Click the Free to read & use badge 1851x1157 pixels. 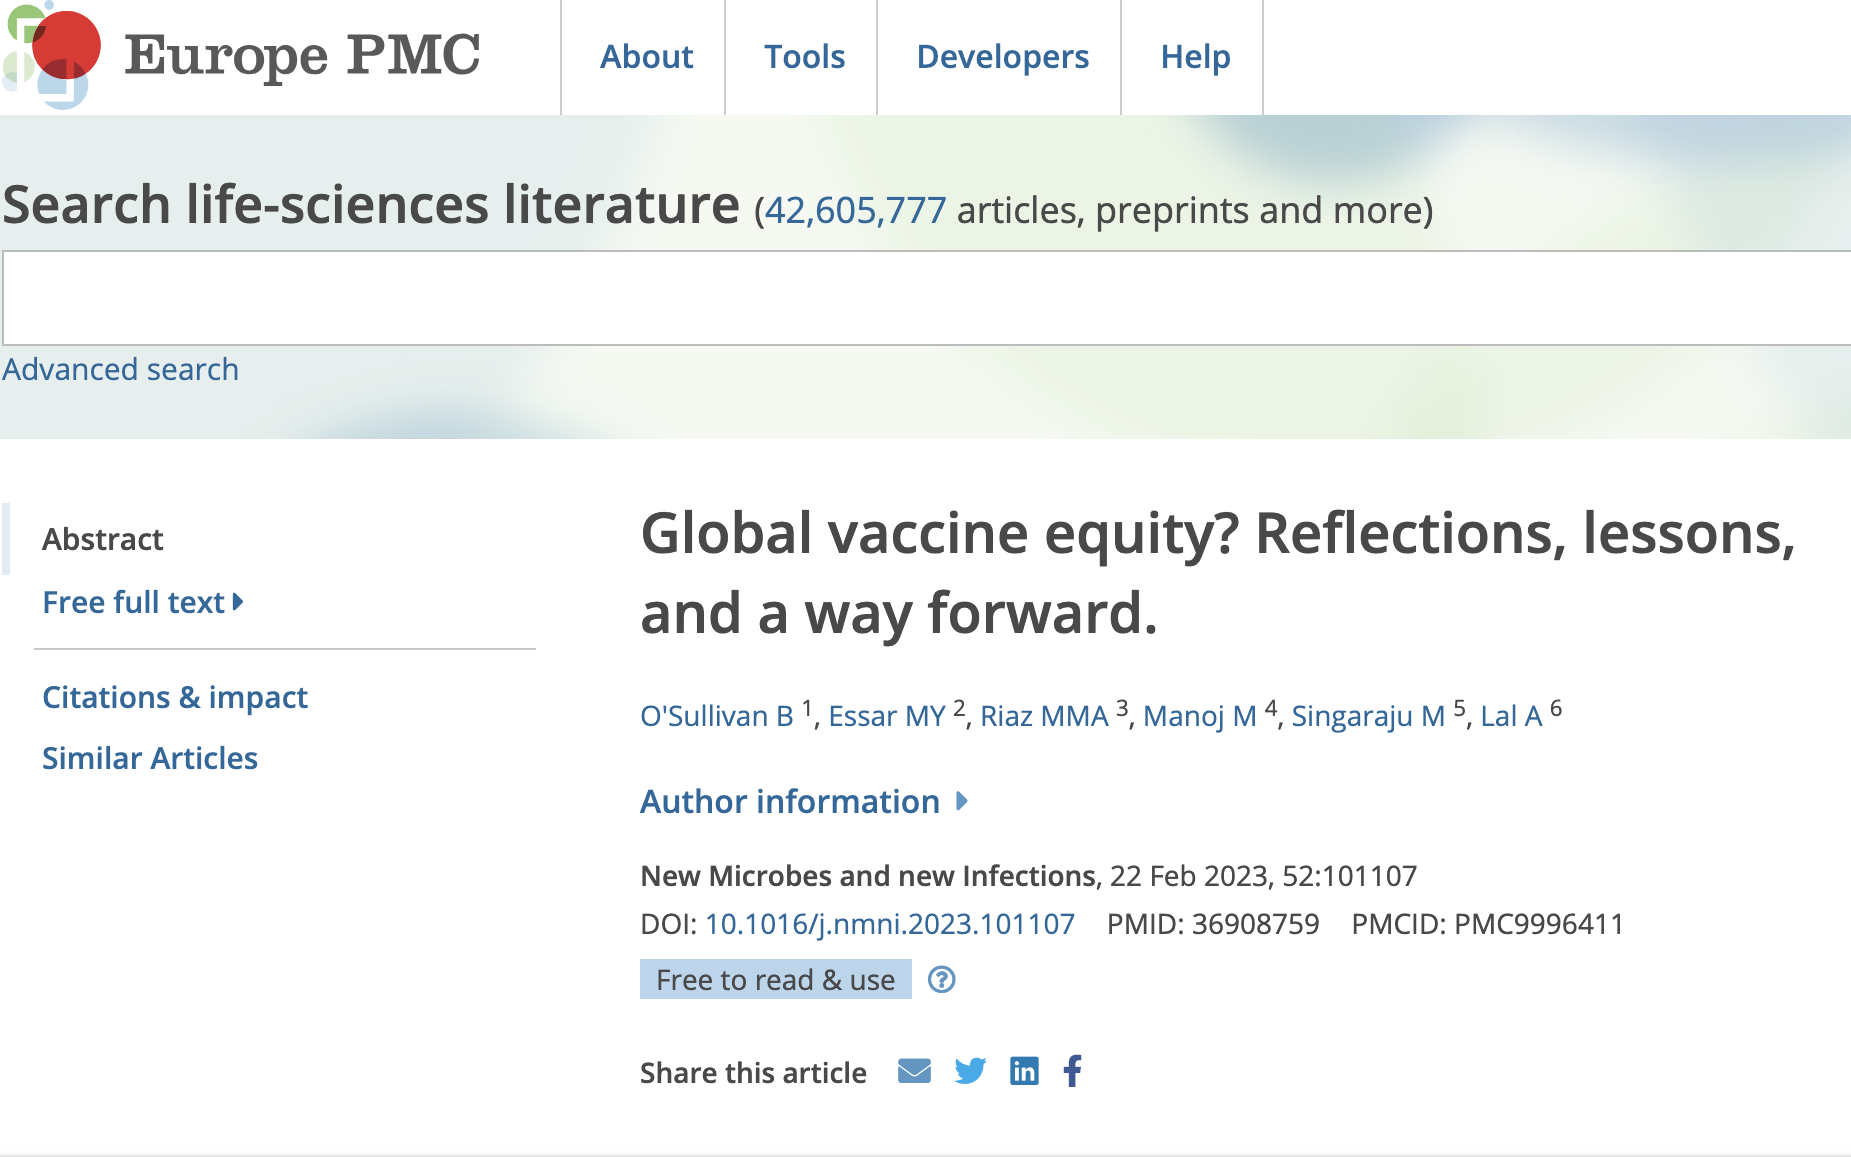click(775, 980)
